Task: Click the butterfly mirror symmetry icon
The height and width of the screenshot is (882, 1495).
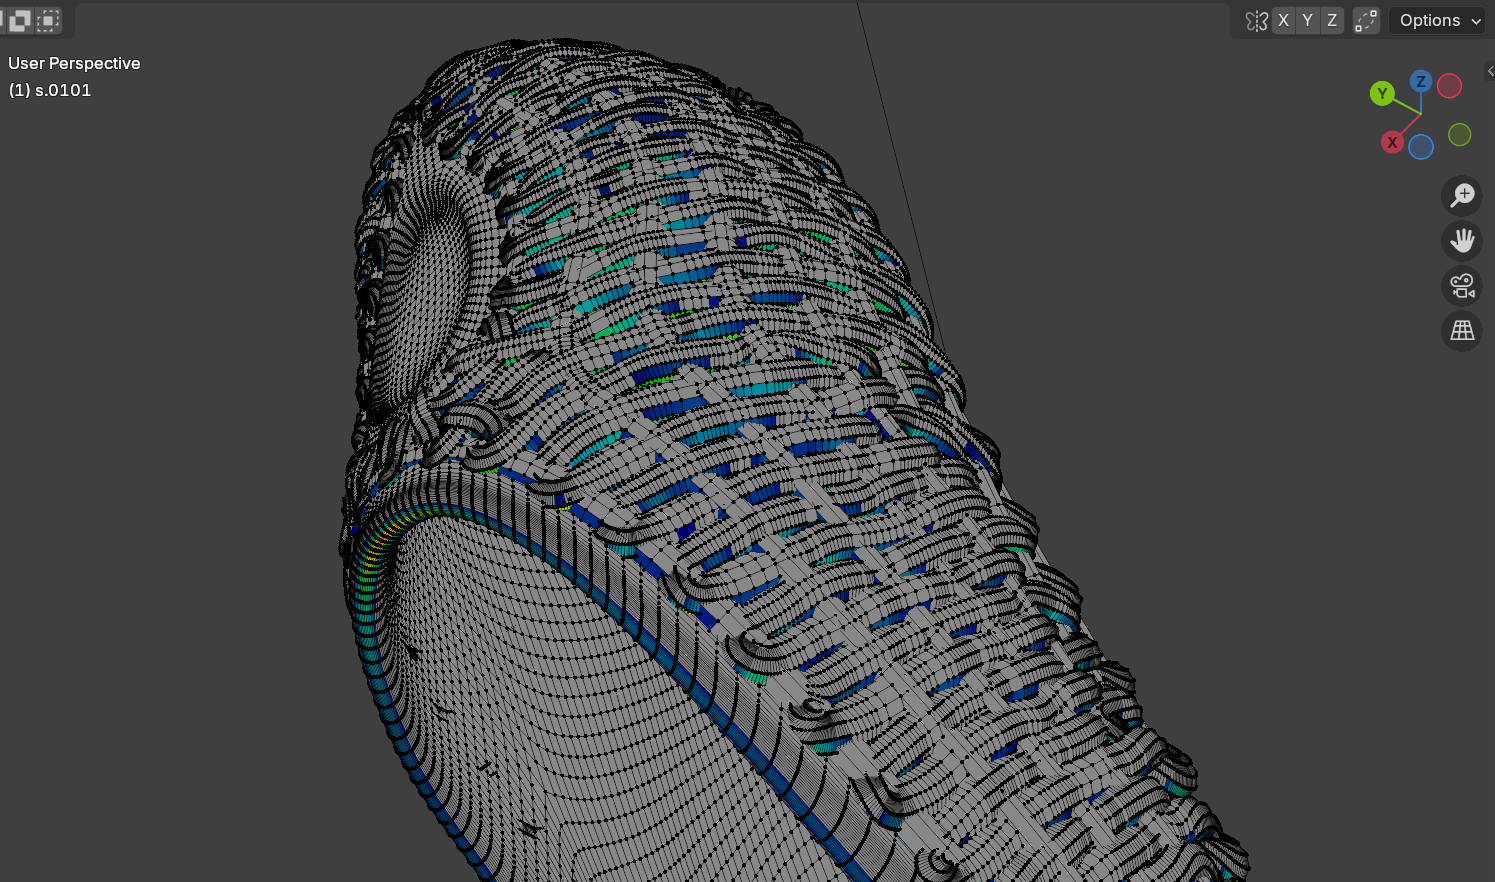Action: pyautogui.click(x=1256, y=21)
